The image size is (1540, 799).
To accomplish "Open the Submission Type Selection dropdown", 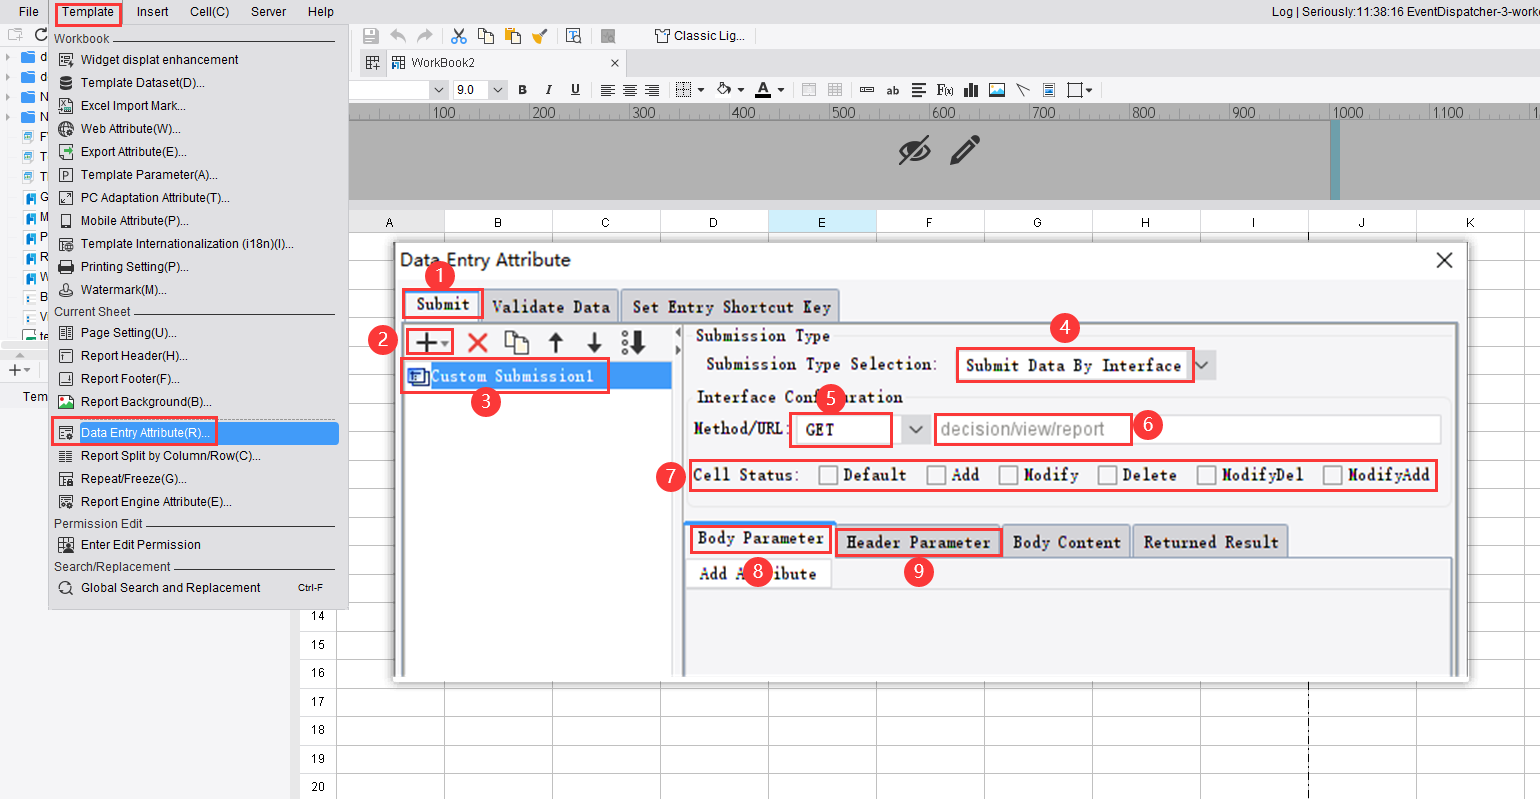I will [x=1205, y=365].
